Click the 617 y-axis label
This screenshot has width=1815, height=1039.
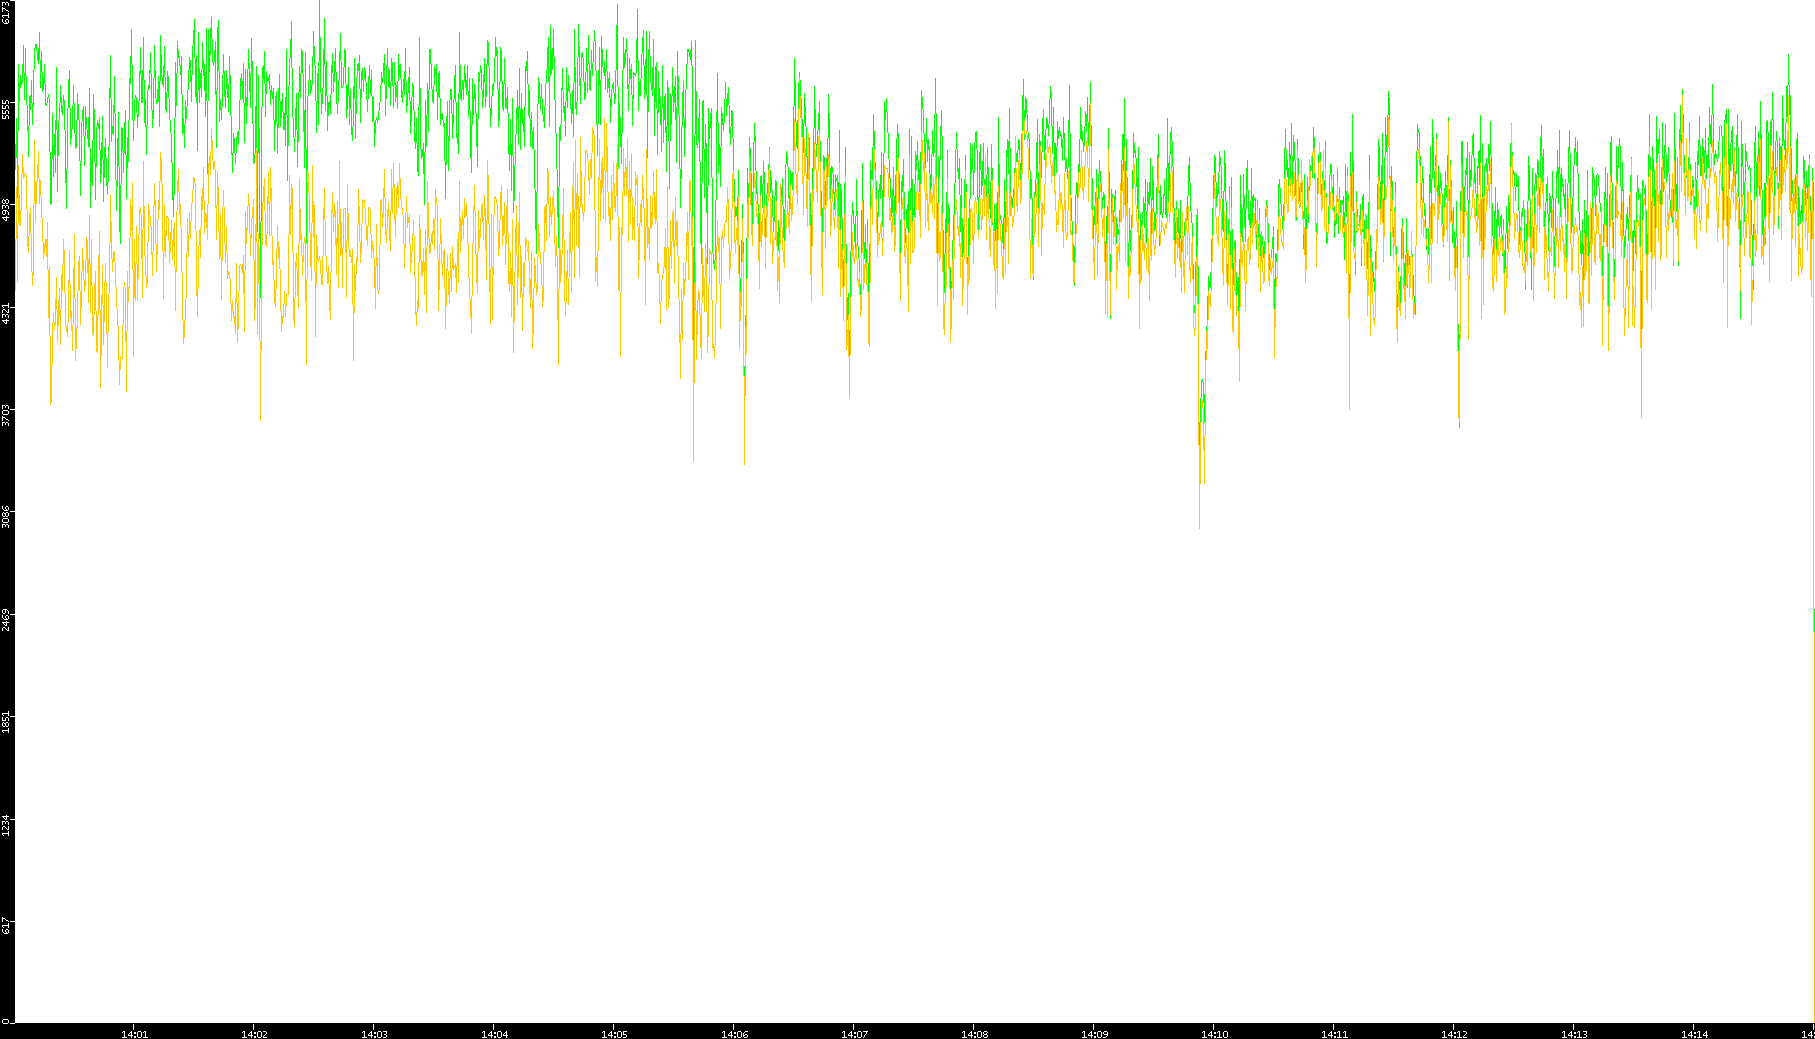(x=7, y=926)
